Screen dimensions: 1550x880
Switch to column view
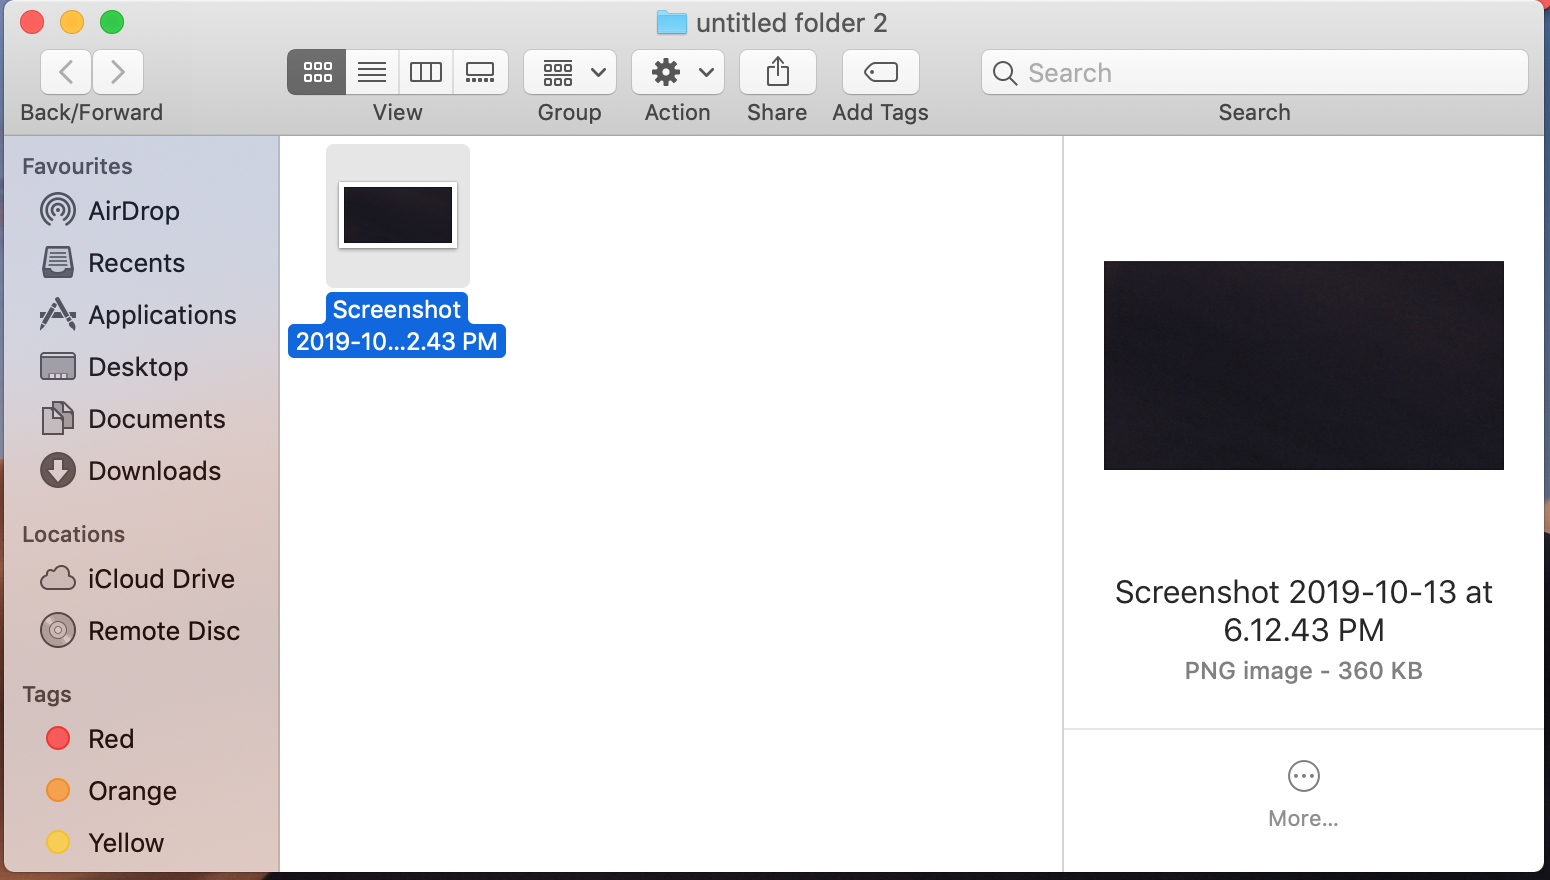tap(426, 72)
